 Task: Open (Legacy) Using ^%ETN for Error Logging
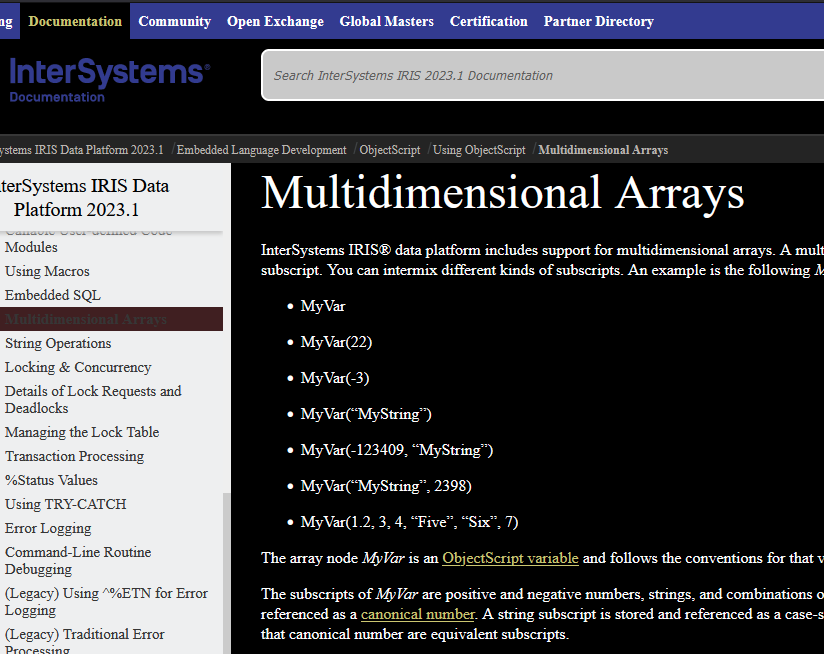click(106, 601)
